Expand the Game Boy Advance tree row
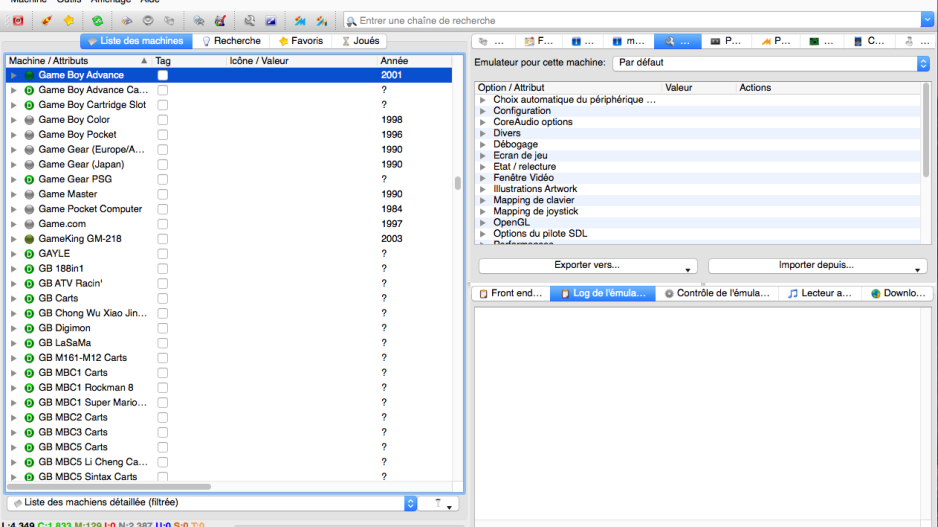The image size is (938, 527). point(13,75)
